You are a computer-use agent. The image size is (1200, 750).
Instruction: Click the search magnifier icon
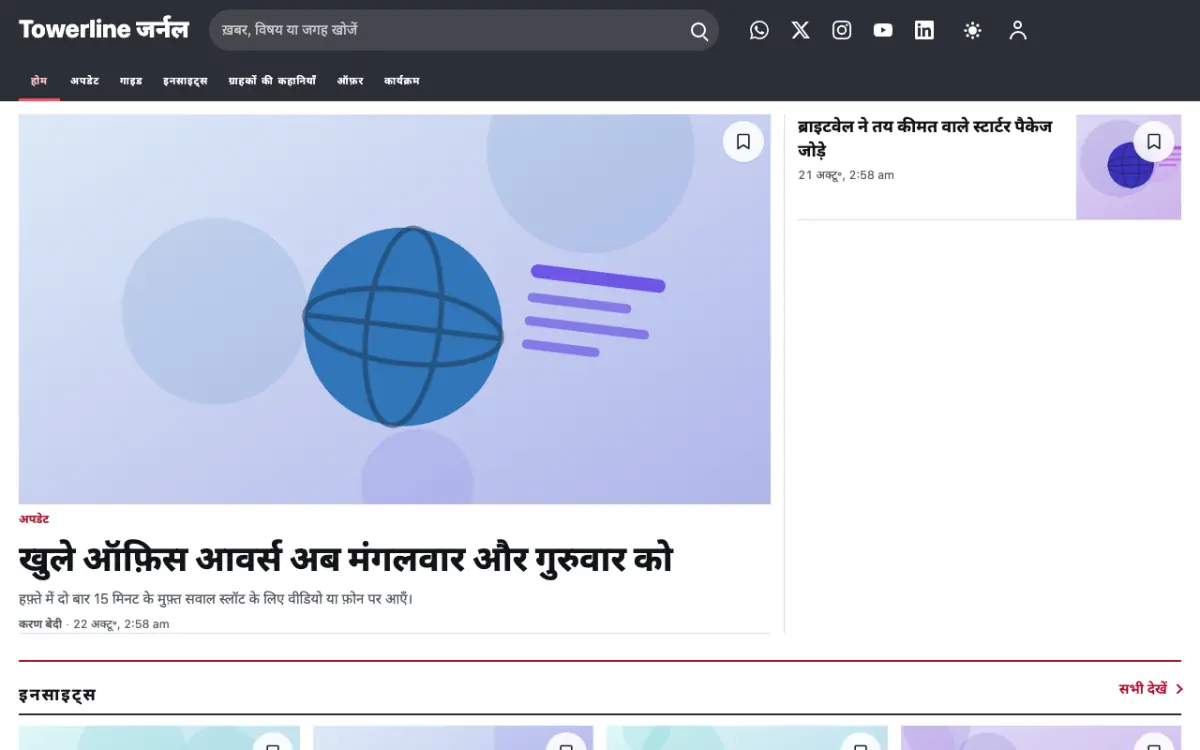coord(699,31)
